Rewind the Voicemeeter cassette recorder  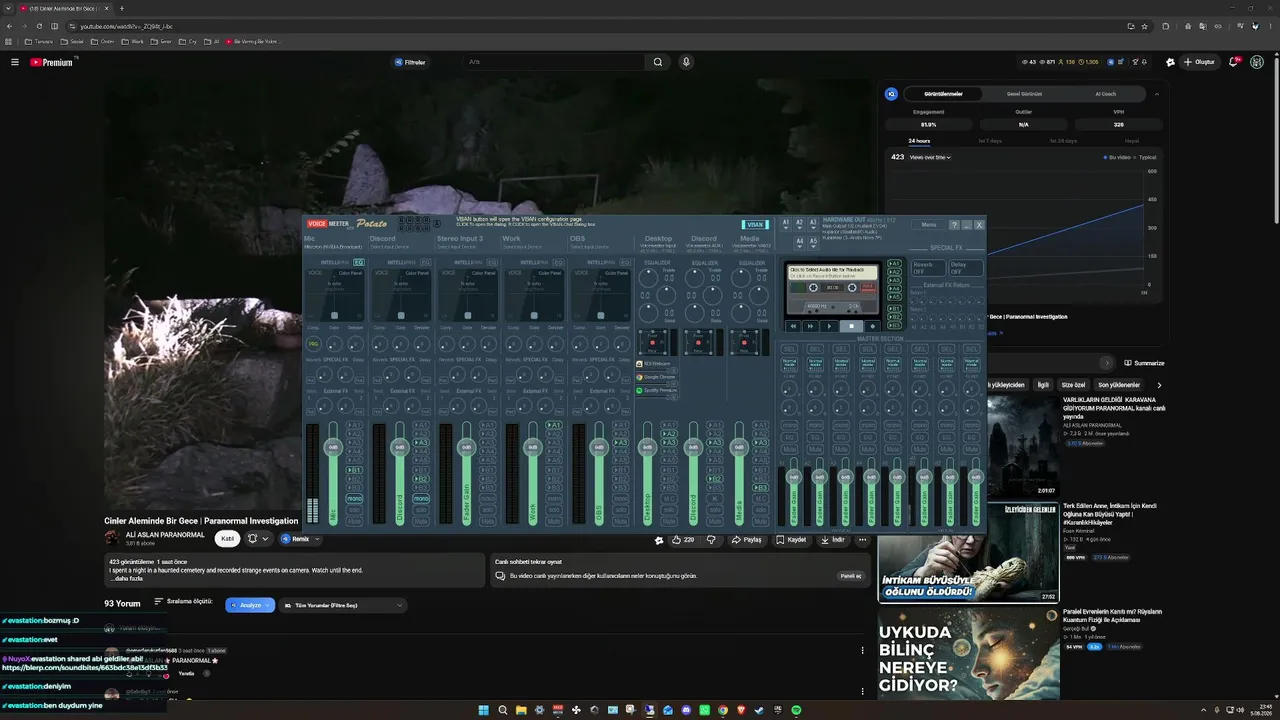coord(793,326)
